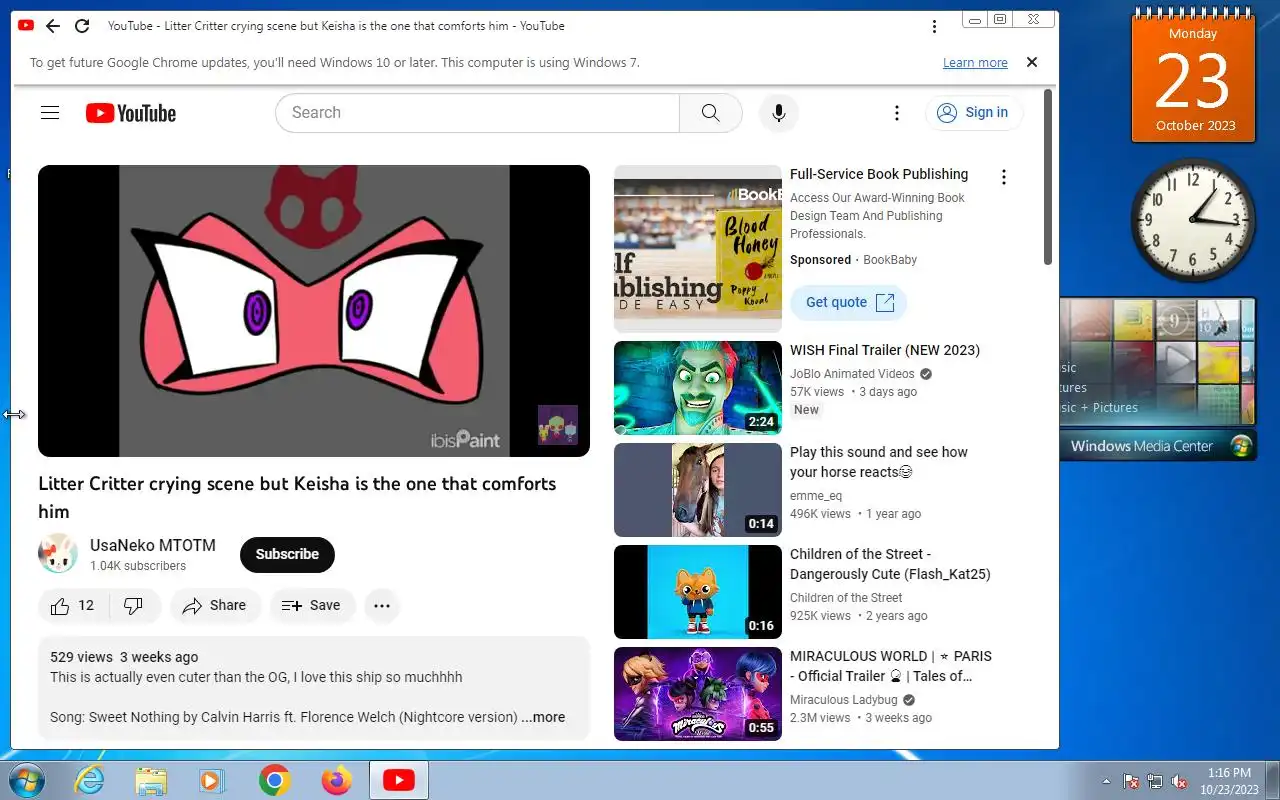Open the ad options three-dot menu

1004,177
